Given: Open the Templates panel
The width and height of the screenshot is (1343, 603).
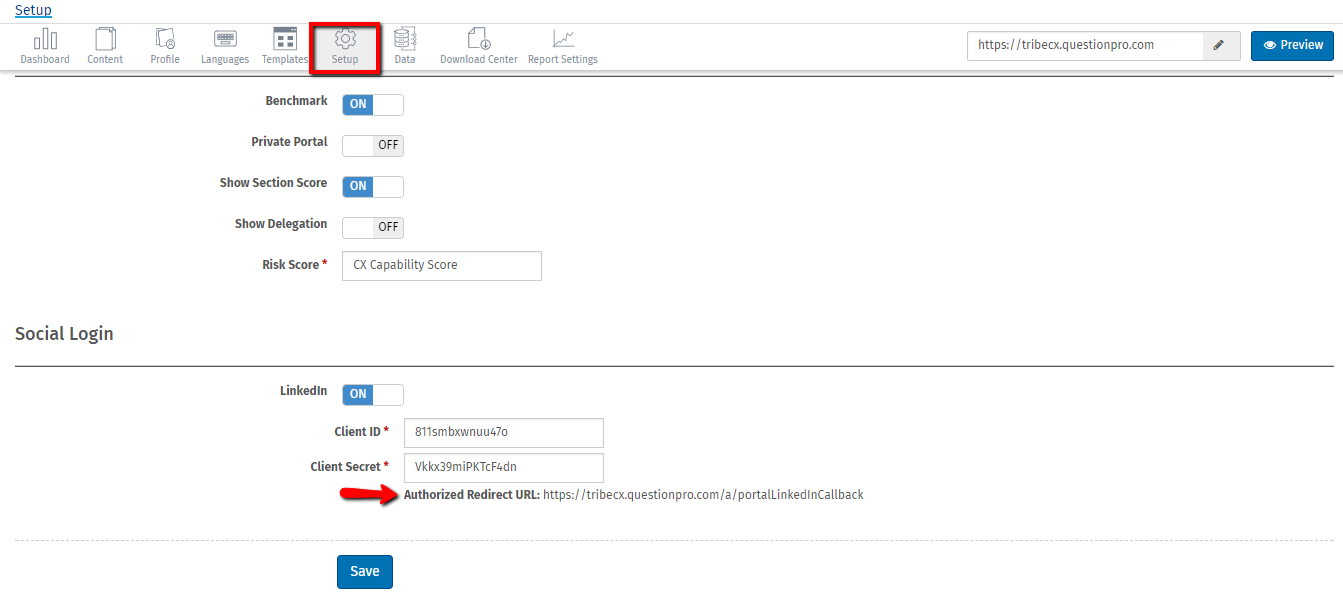Looking at the screenshot, I should pos(284,45).
